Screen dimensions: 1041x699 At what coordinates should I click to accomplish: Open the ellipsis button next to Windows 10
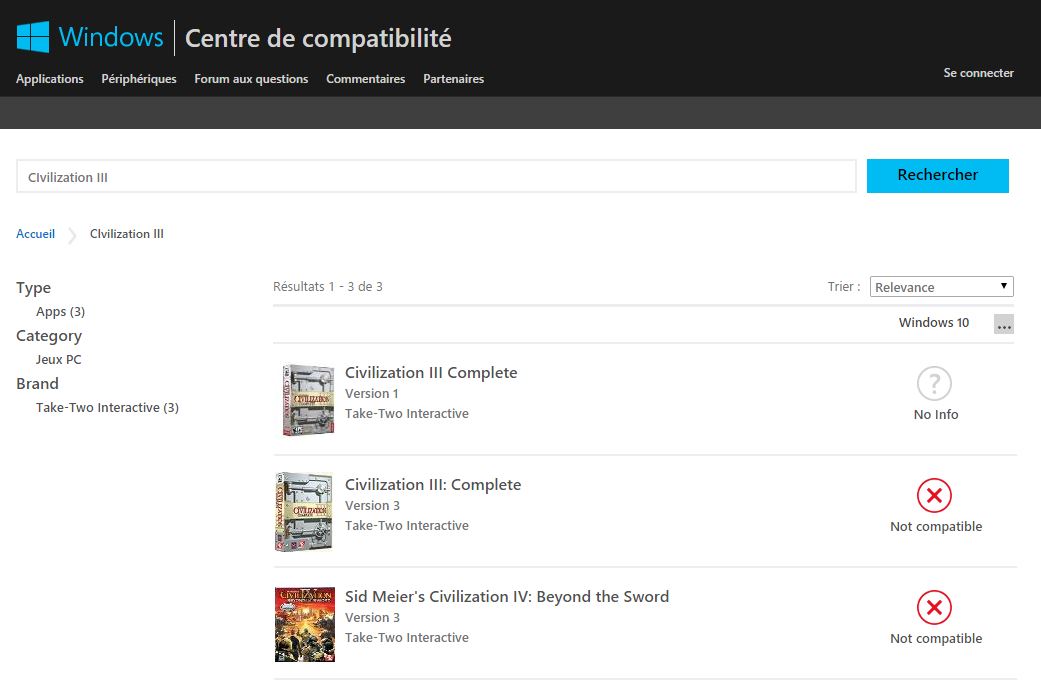tap(1003, 322)
